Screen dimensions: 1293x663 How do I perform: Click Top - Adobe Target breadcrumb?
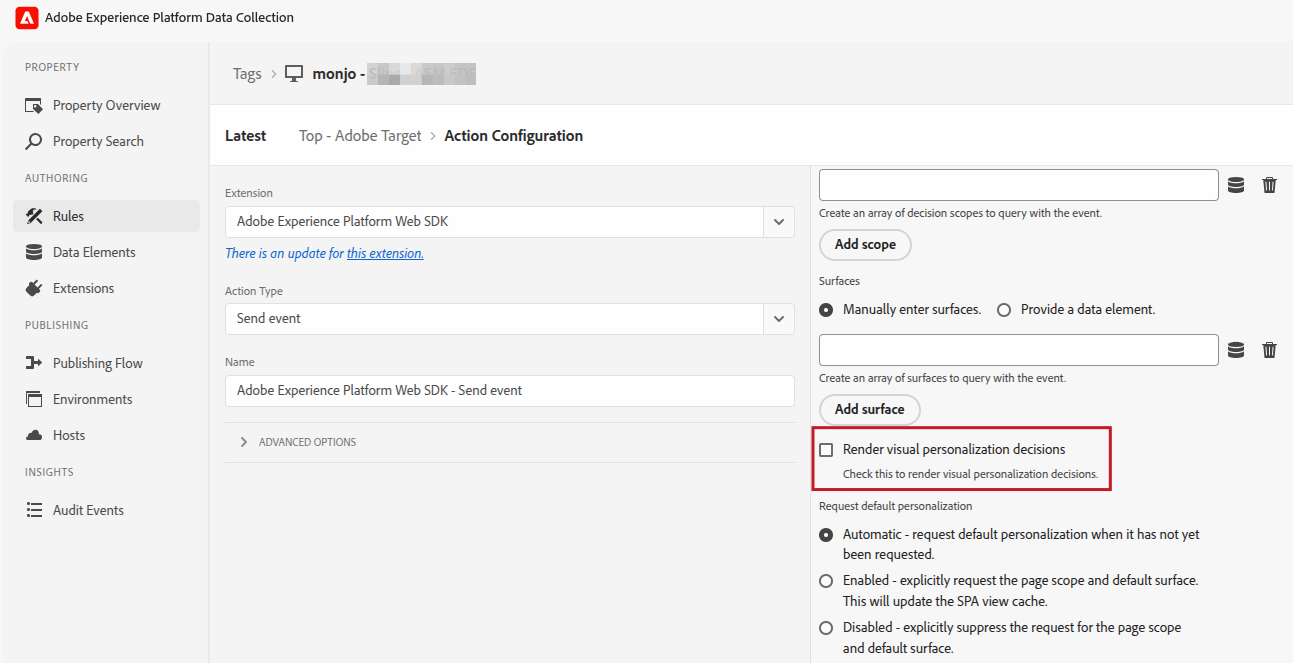coord(360,136)
